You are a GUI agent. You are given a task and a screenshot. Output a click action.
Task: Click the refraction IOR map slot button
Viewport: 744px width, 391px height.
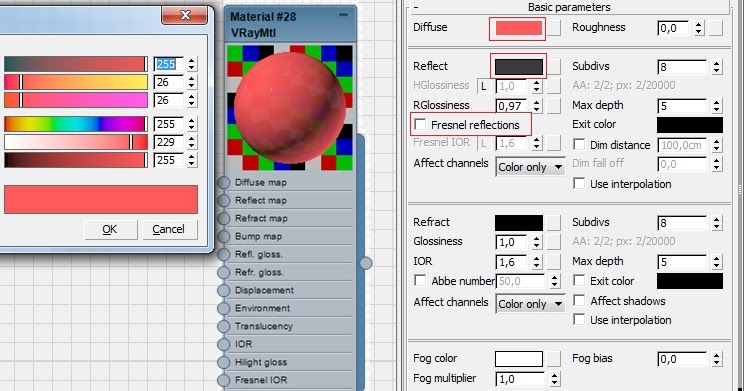[554, 262]
